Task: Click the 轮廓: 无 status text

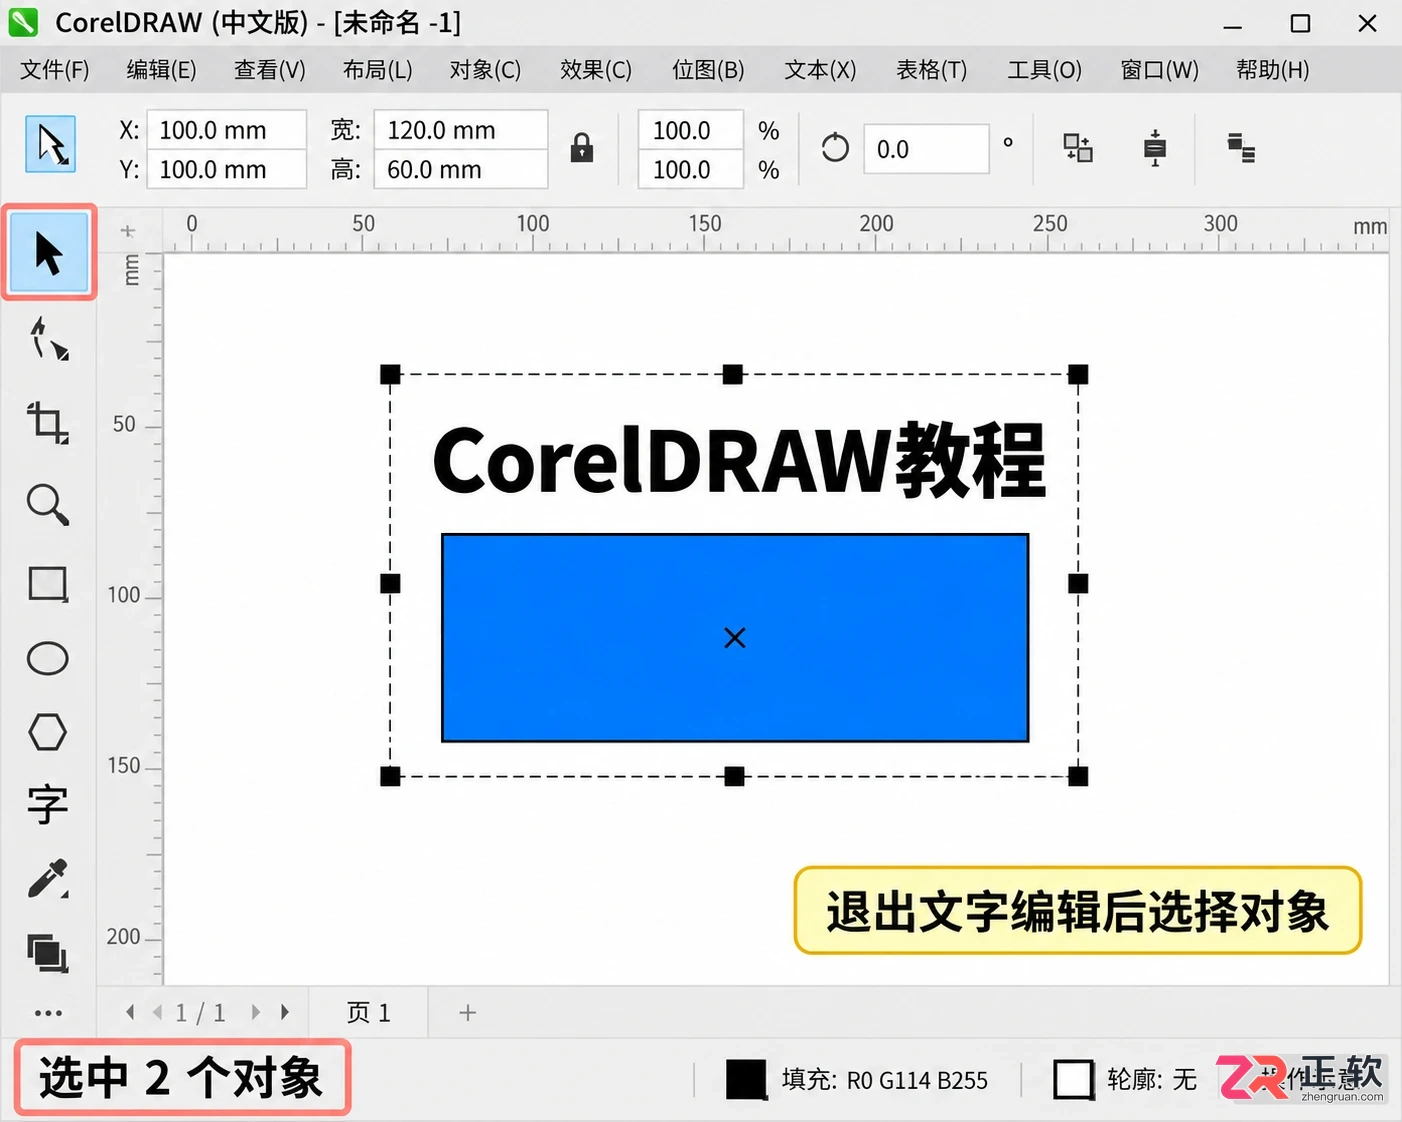Action: point(1152,1080)
